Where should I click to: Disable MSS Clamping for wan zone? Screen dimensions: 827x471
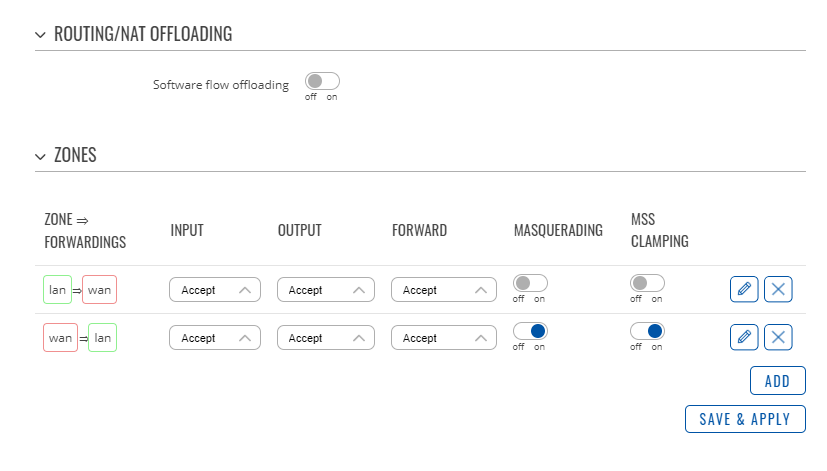coord(647,331)
